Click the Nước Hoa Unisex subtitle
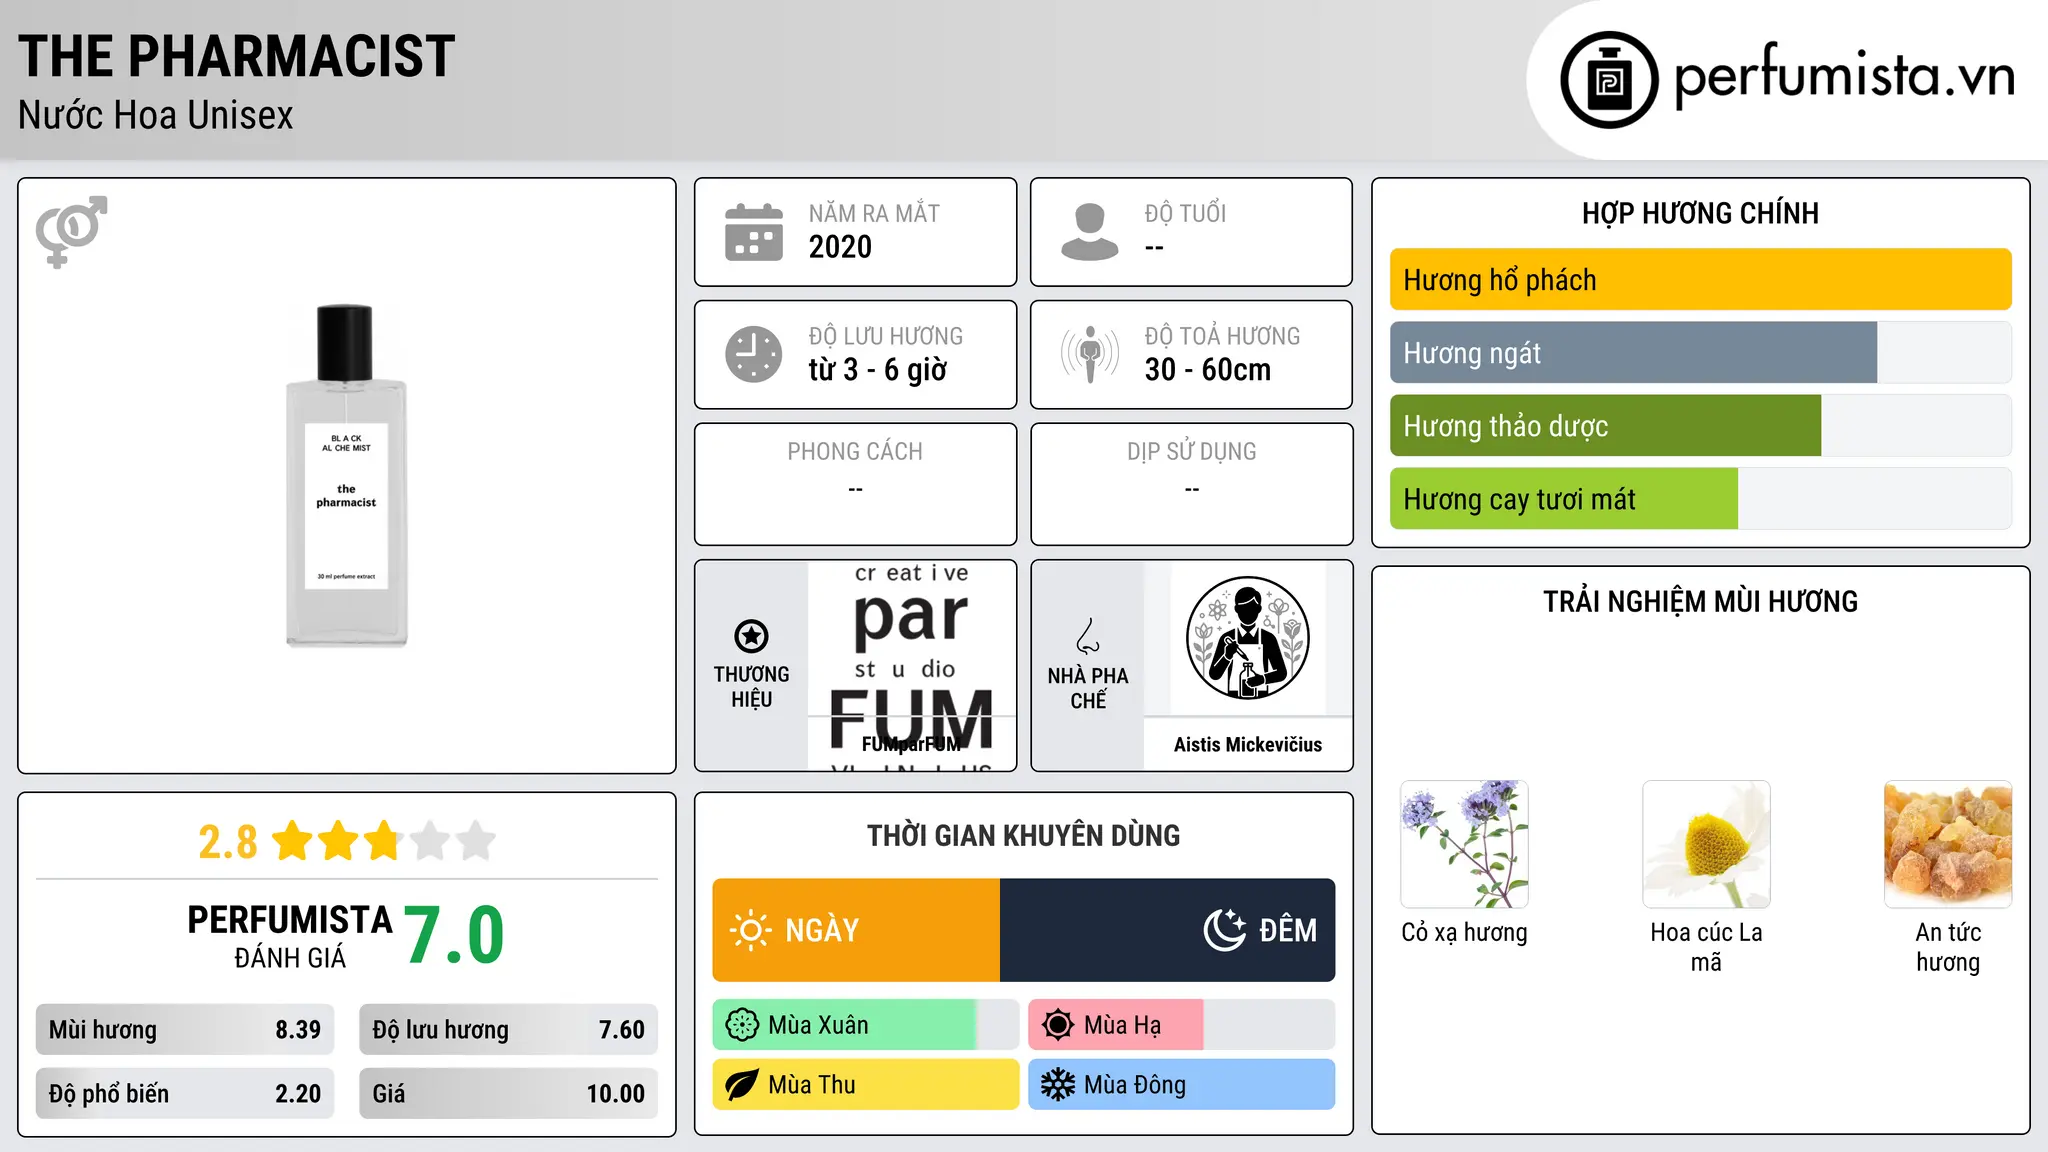This screenshot has height=1152, width=2048. point(156,115)
